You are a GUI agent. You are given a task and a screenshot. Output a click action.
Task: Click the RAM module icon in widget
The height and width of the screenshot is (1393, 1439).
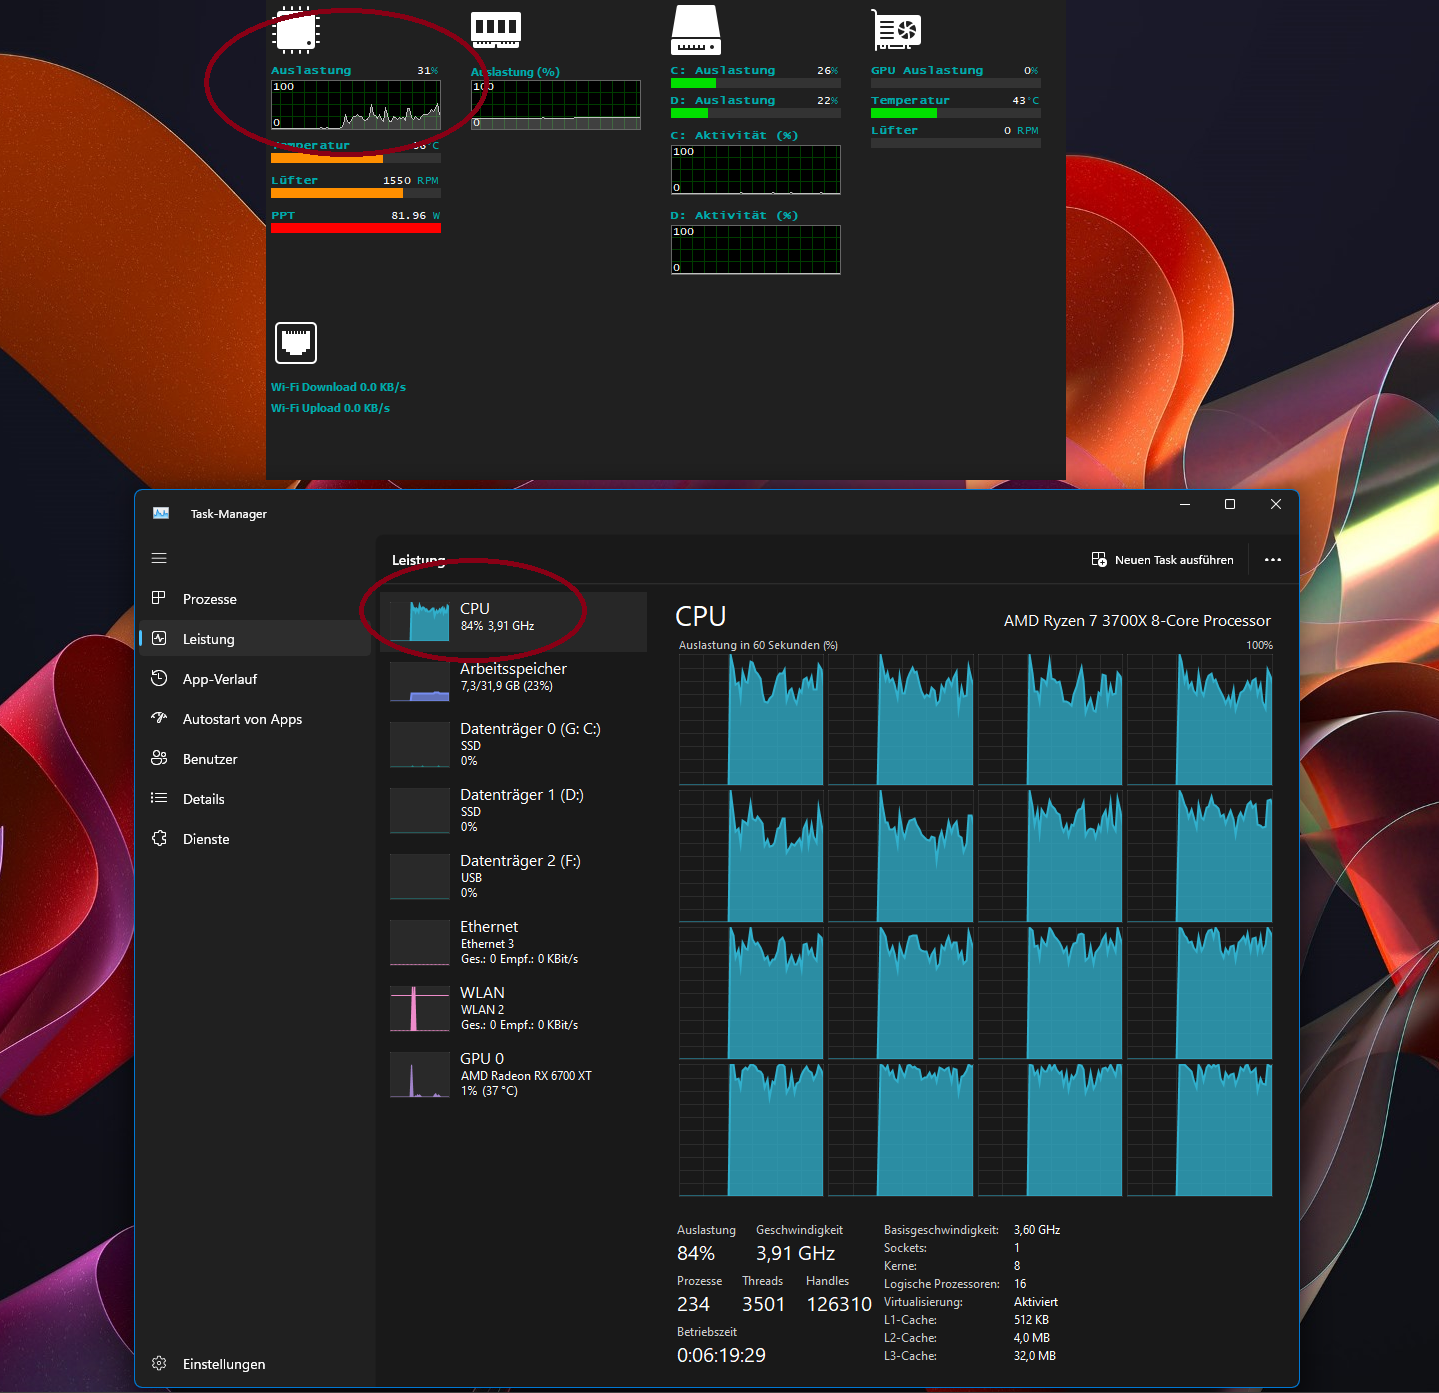point(496,31)
